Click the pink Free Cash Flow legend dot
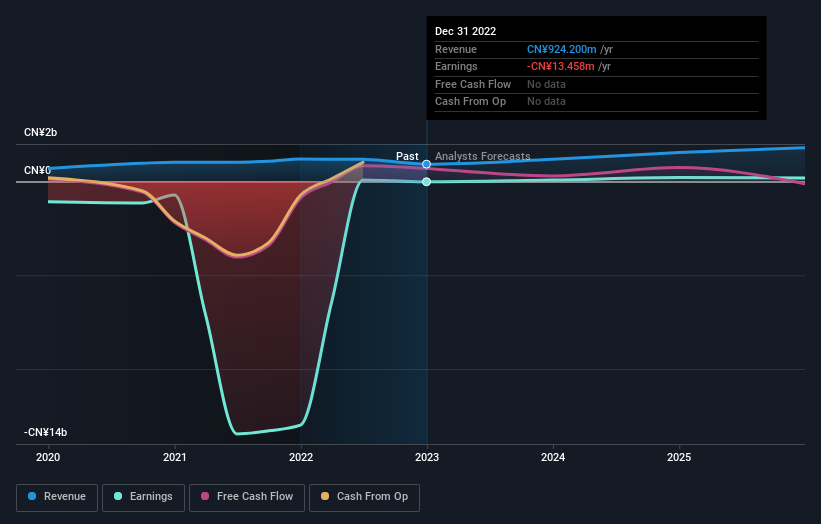The width and height of the screenshot is (821, 524). [x=205, y=496]
